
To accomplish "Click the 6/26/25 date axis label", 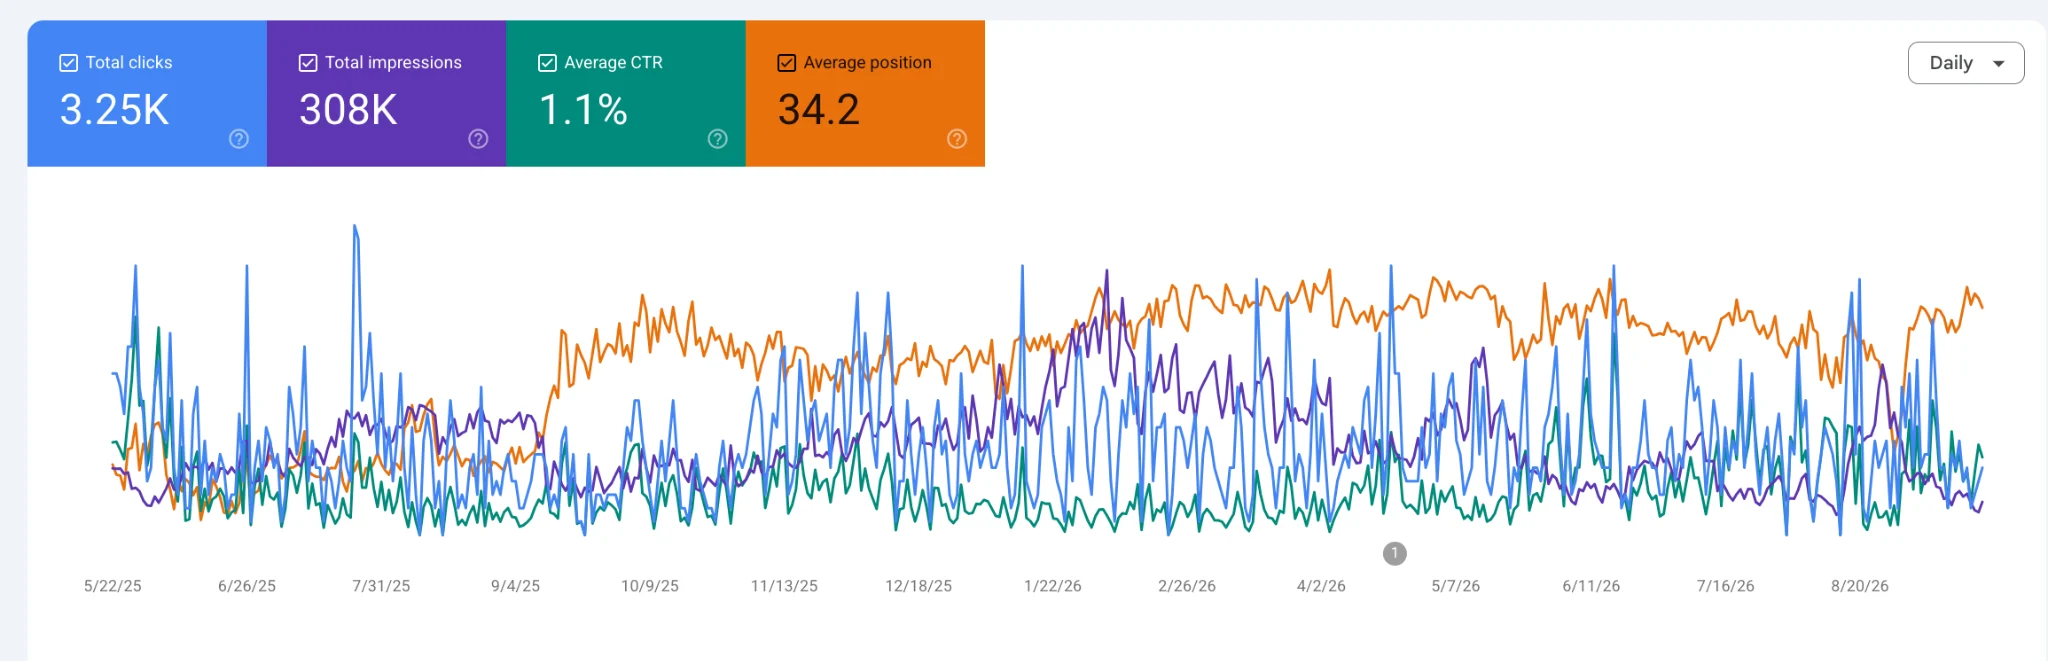I will tap(247, 586).
